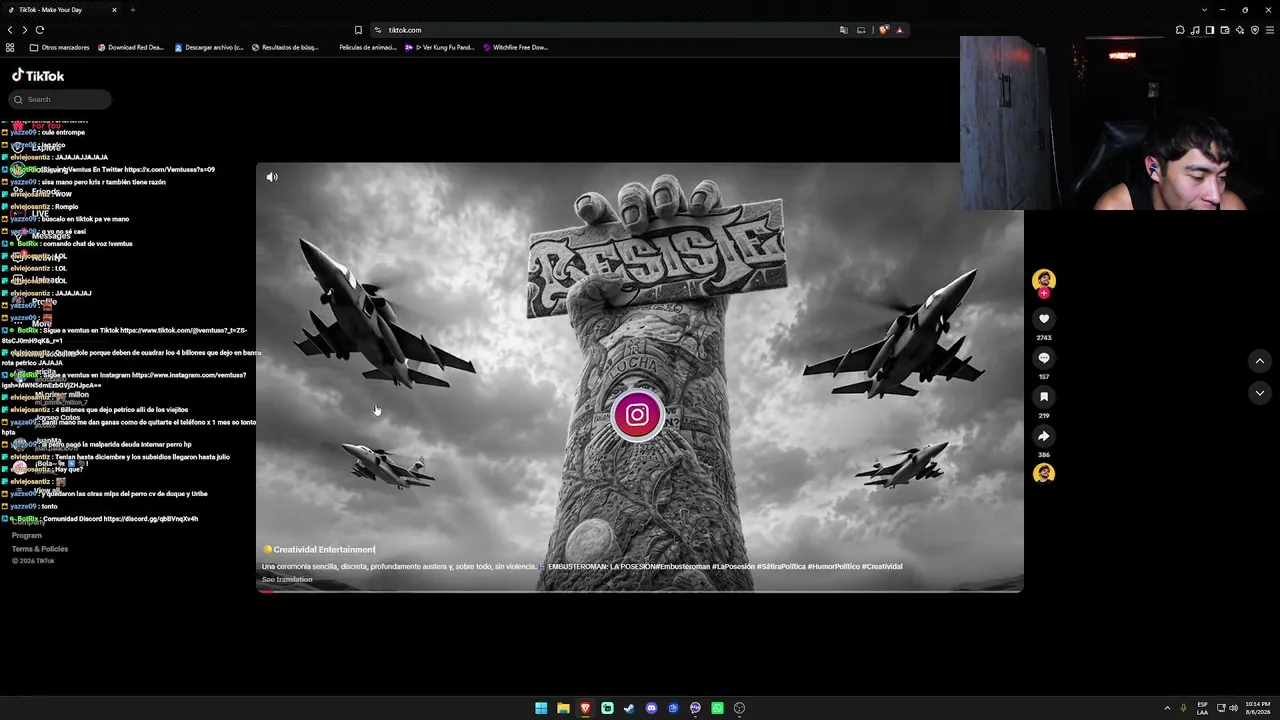Open the Windows Start menu
1280x720 pixels.
541,708
